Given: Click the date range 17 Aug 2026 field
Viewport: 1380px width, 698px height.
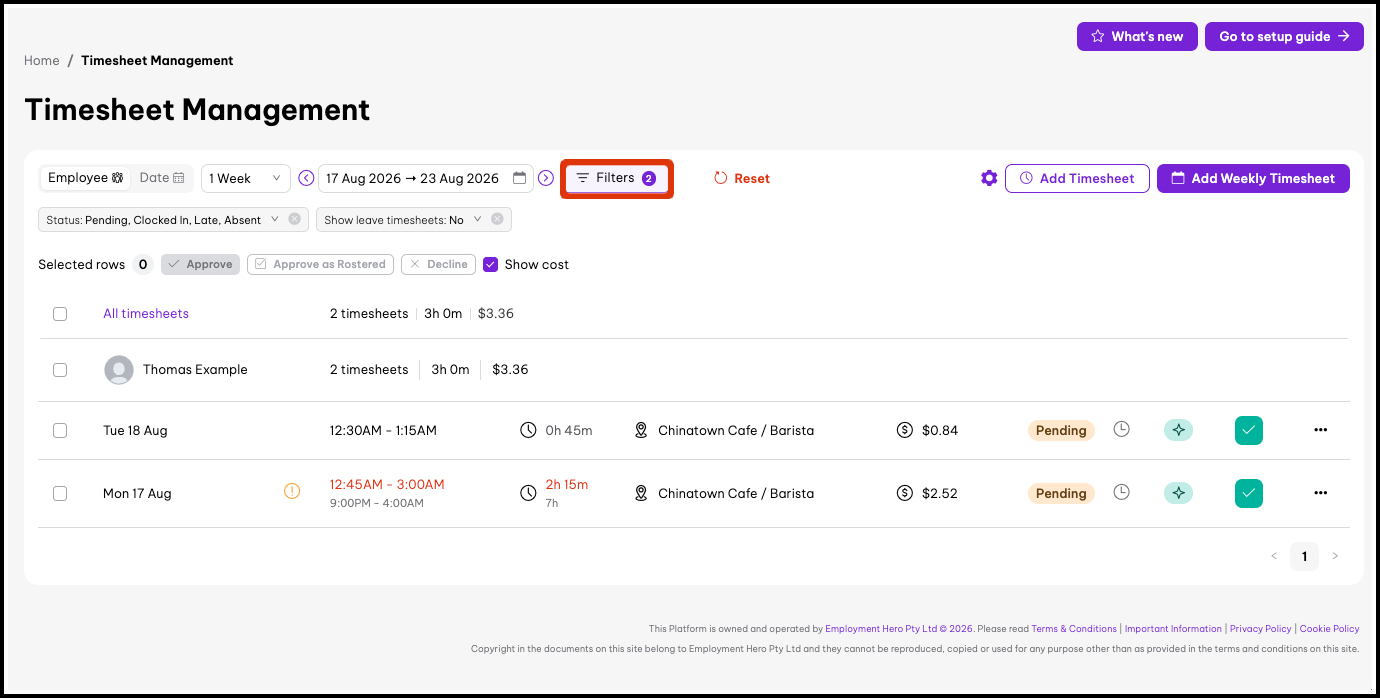Looking at the screenshot, I should pos(426,178).
